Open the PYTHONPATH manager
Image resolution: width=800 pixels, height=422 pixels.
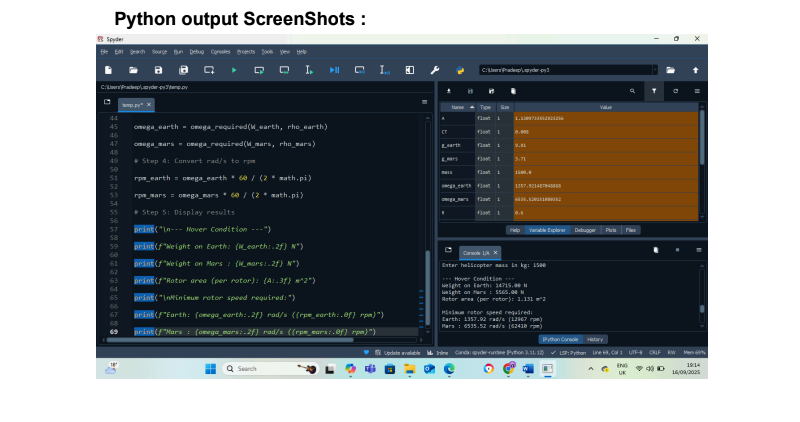click(460, 70)
